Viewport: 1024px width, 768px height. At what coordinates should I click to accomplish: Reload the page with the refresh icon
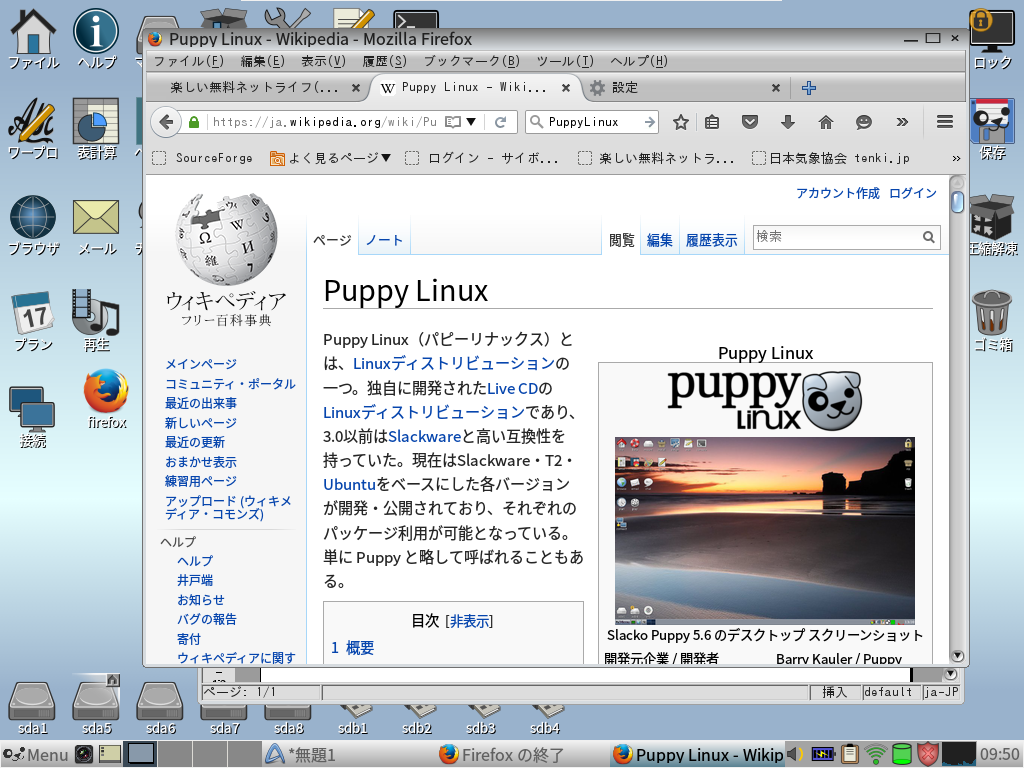pos(500,122)
